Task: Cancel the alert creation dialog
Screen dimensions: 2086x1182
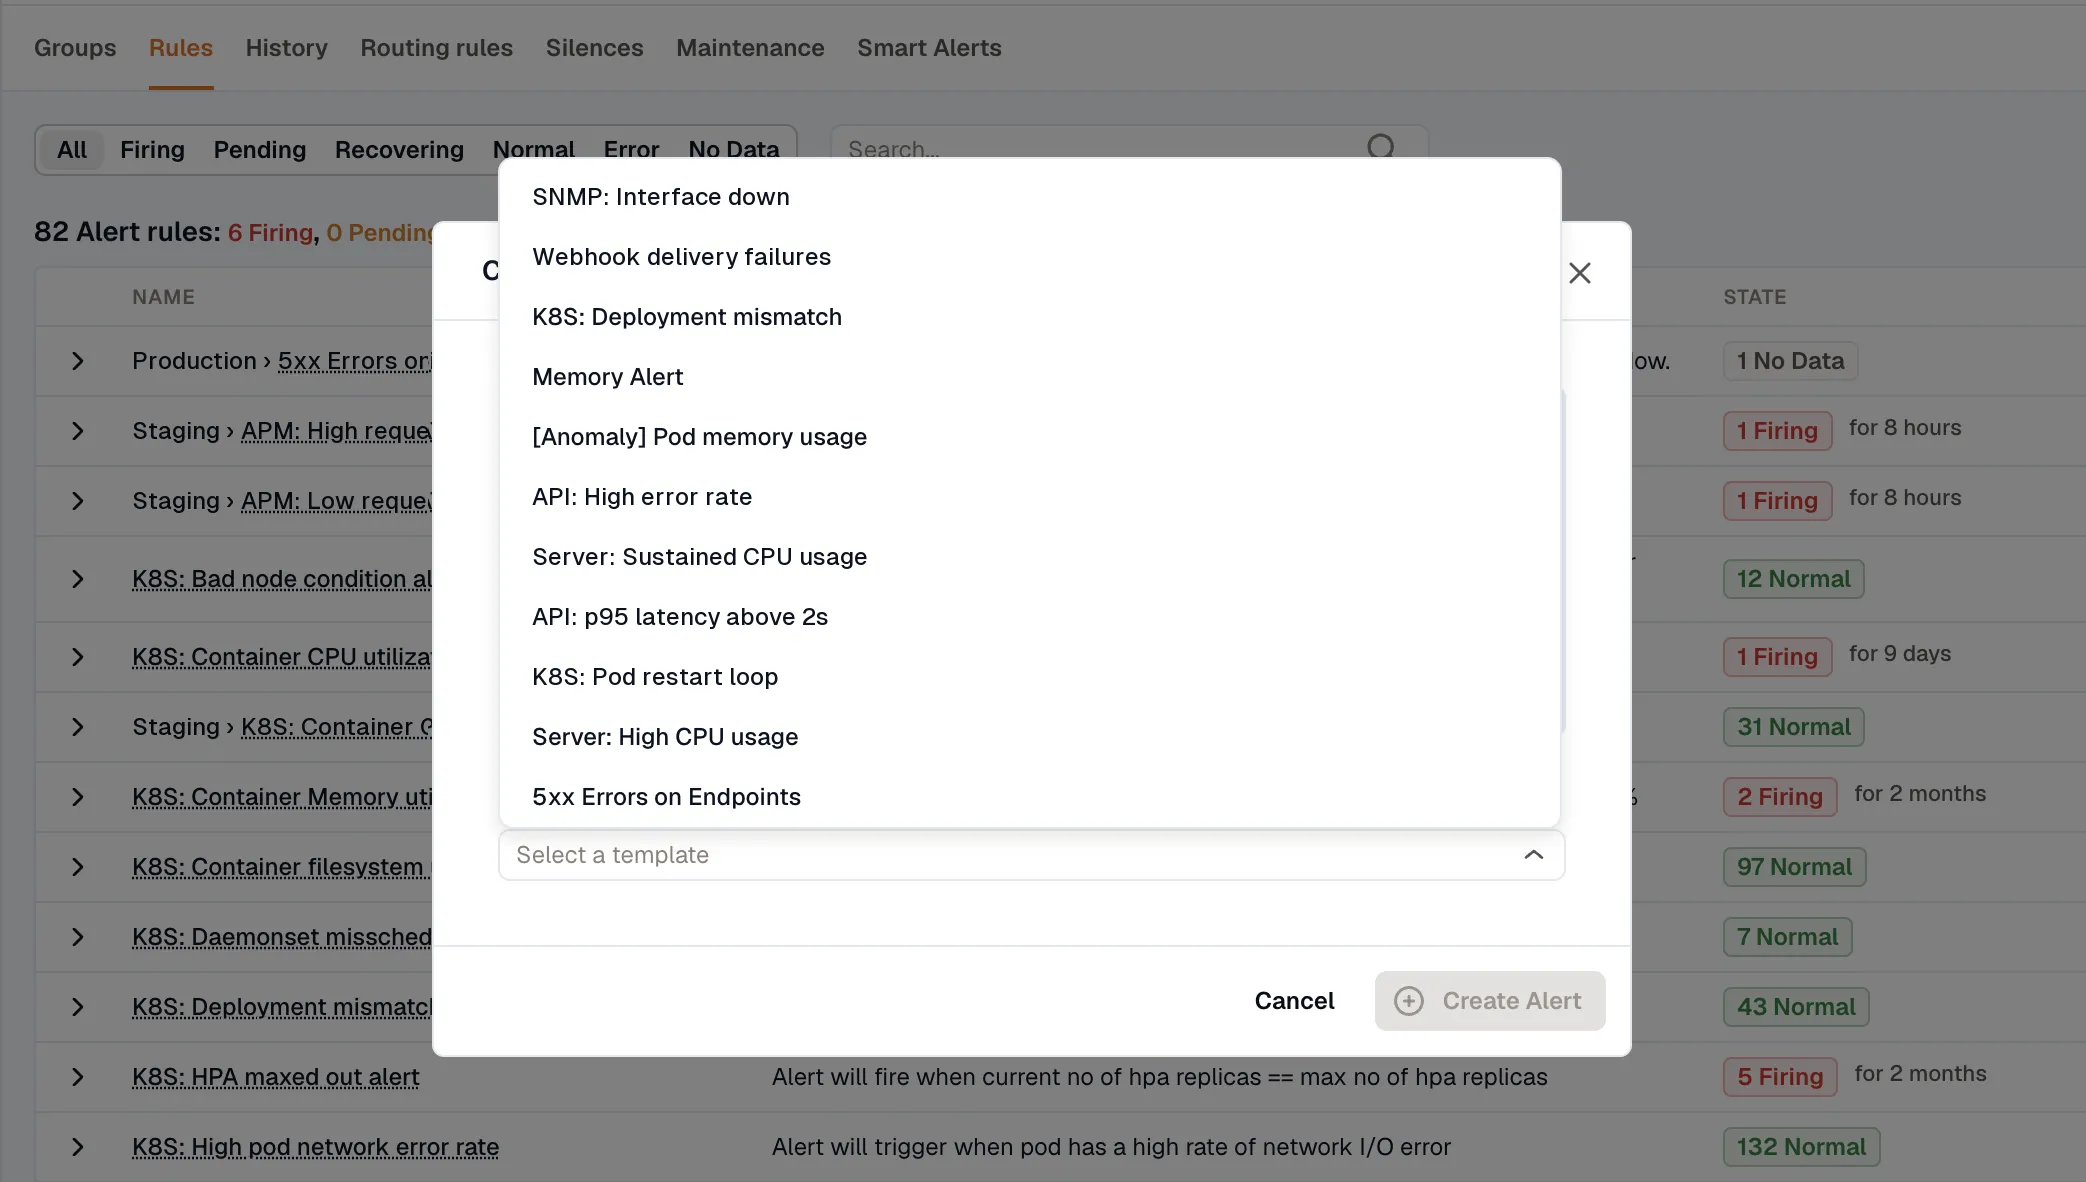Action: [1294, 1001]
